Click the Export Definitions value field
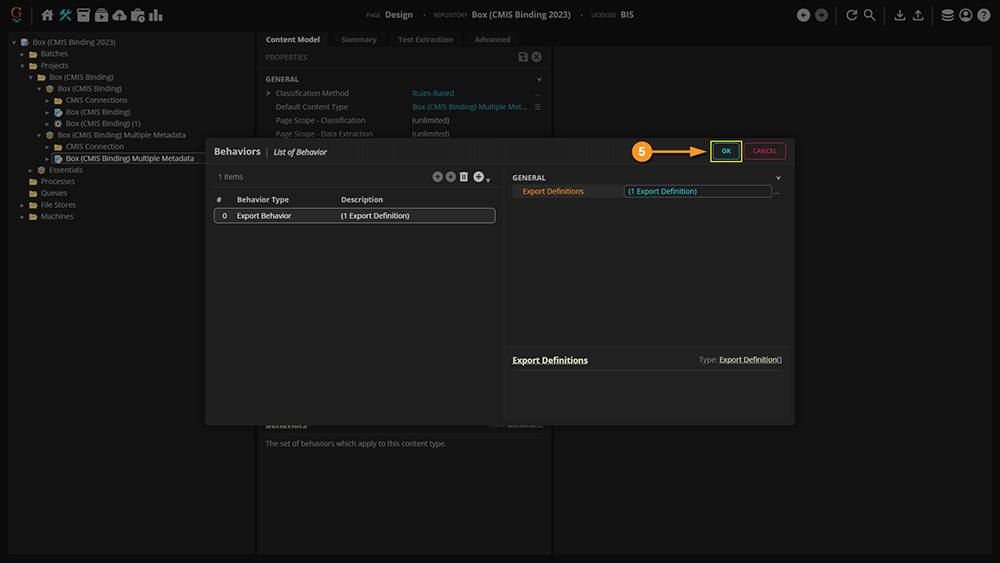 tap(697, 191)
